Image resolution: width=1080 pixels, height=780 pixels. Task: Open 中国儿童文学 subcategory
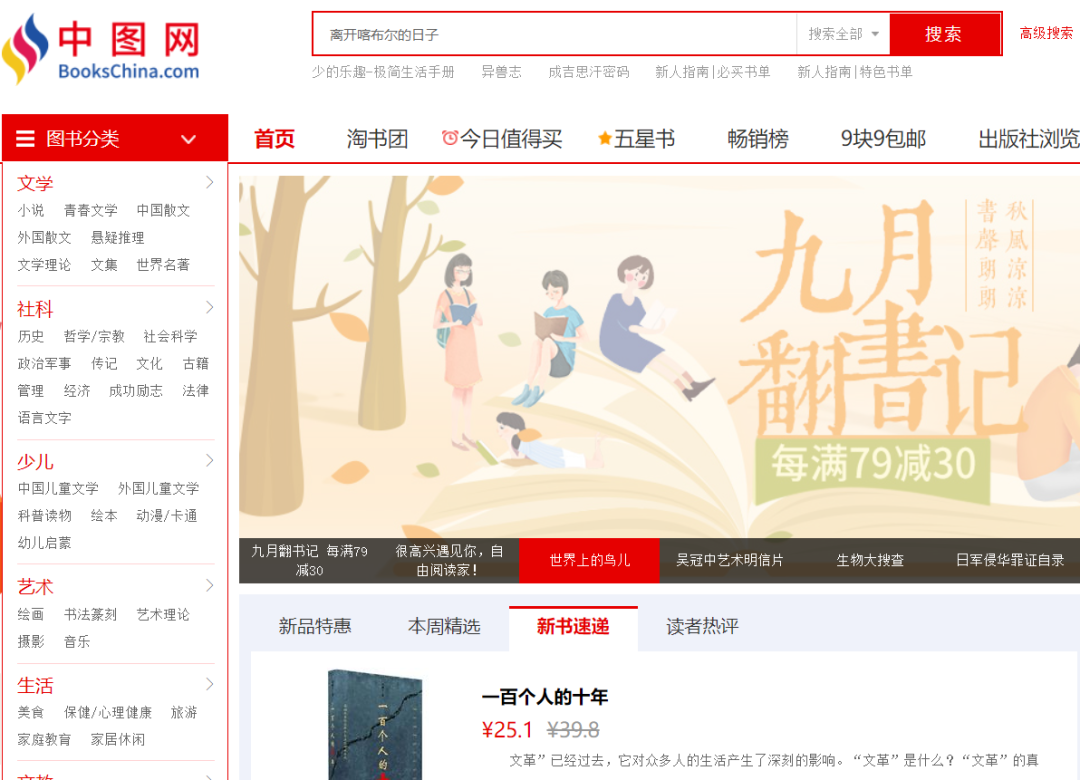click(58, 489)
